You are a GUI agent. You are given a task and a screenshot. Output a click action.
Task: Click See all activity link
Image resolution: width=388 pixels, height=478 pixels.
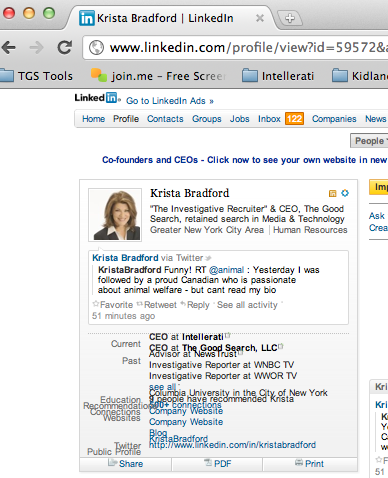click(247, 305)
